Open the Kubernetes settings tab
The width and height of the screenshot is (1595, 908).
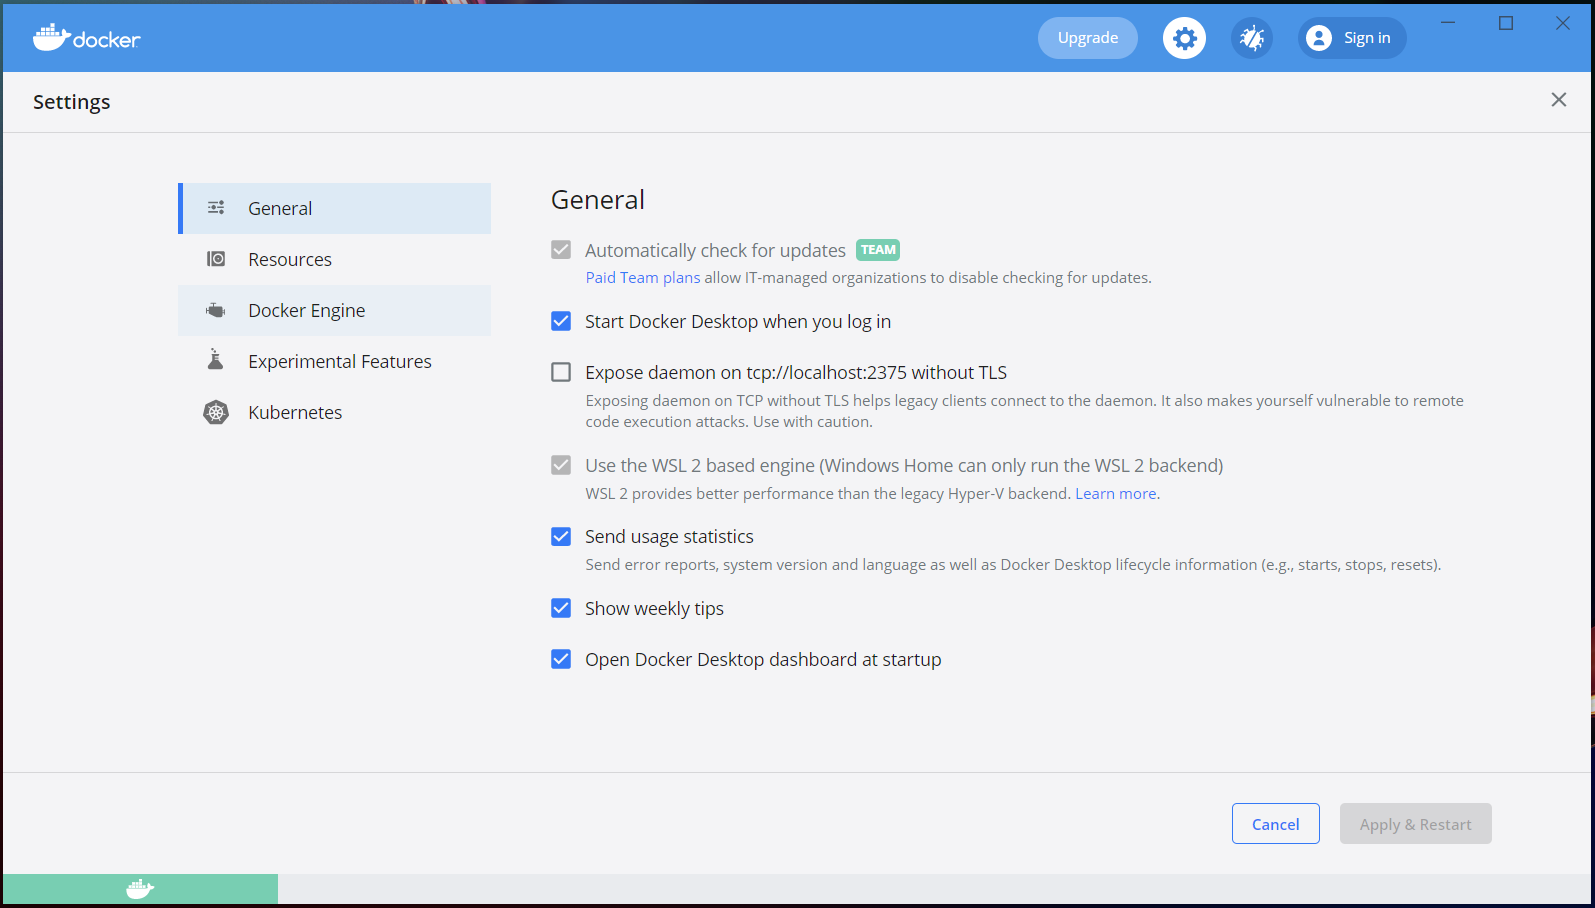(x=335, y=412)
